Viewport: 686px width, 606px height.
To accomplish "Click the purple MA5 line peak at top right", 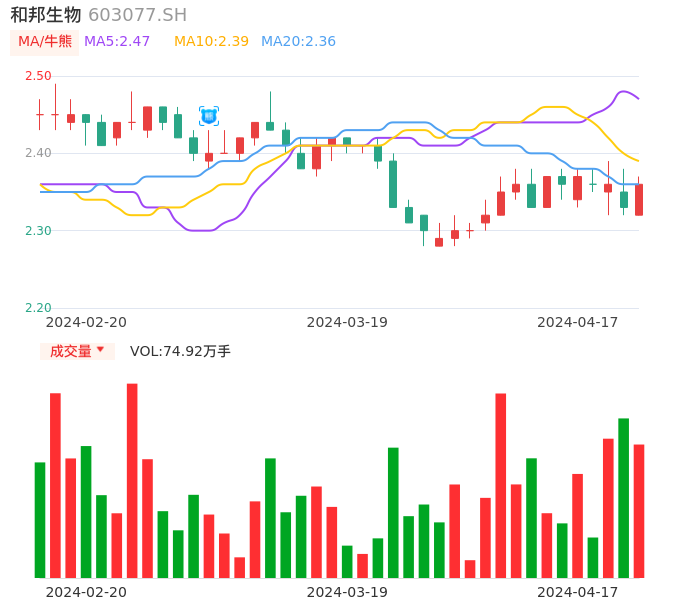I will (x=626, y=92).
